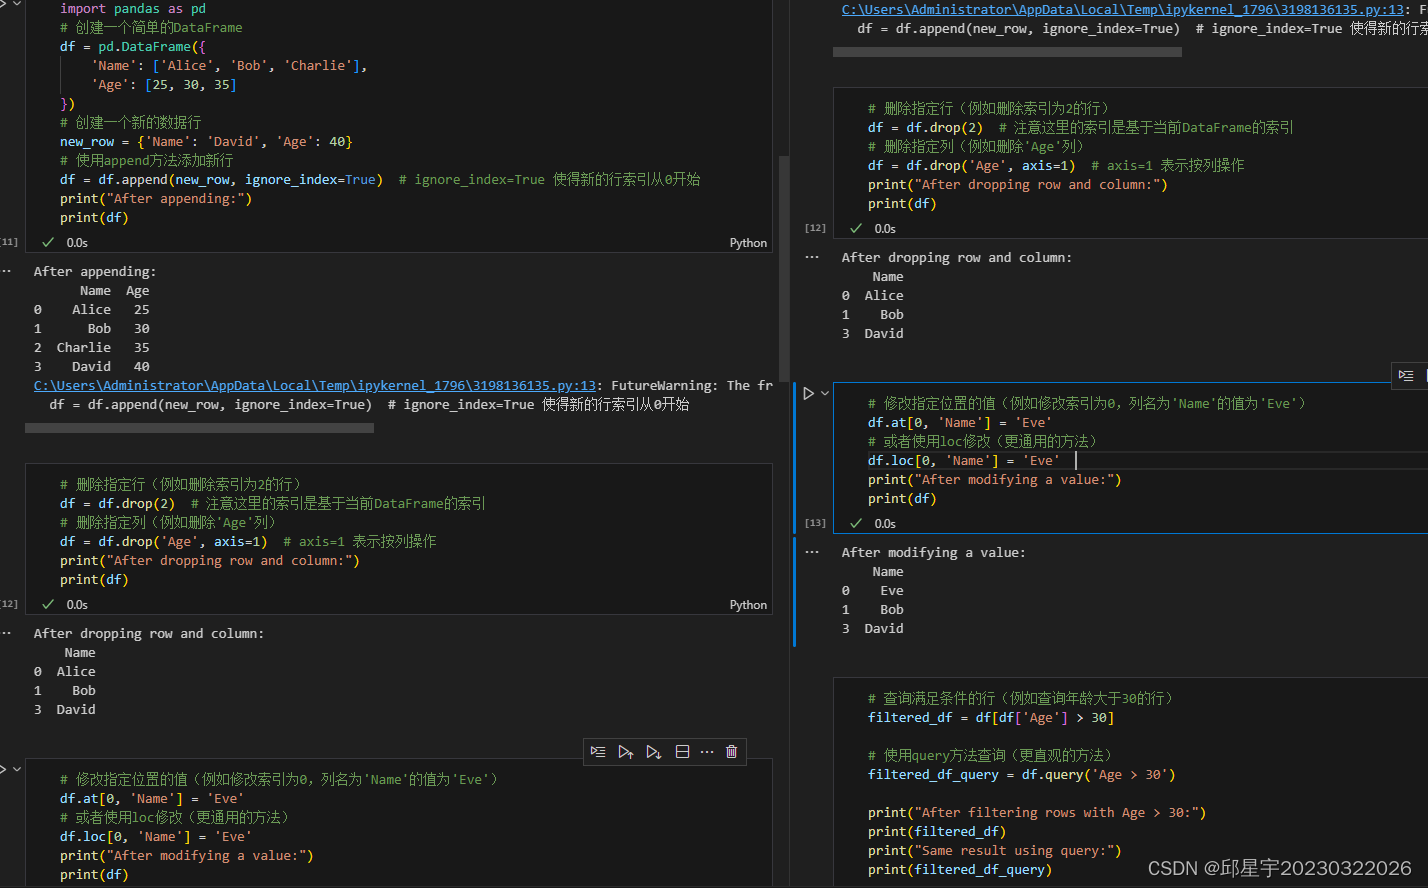Click 'df = df.drop(2)' in left panel
The height and width of the screenshot is (888, 1428).
117,504
